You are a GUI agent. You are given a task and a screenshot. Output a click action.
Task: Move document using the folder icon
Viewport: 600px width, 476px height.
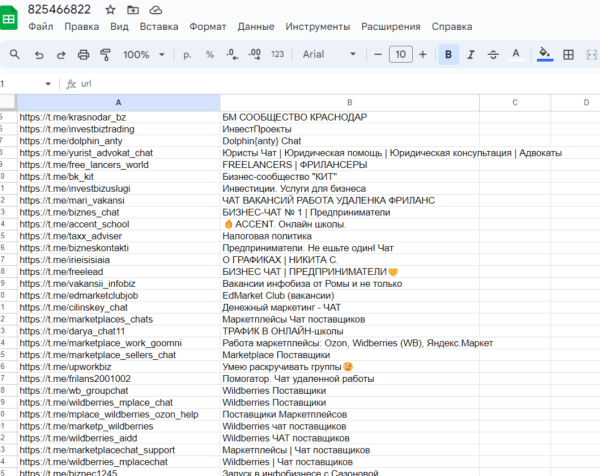(x=134, y=9)
